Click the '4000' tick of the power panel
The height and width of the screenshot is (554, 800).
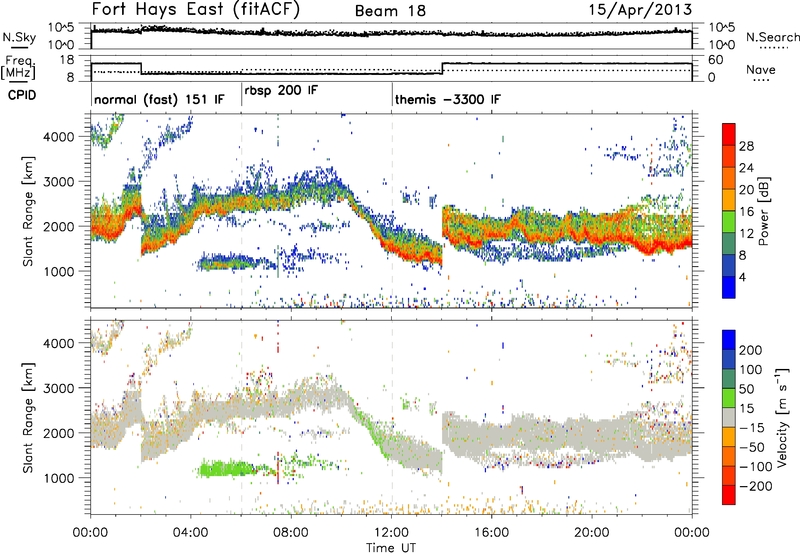(x=59, y=137)
